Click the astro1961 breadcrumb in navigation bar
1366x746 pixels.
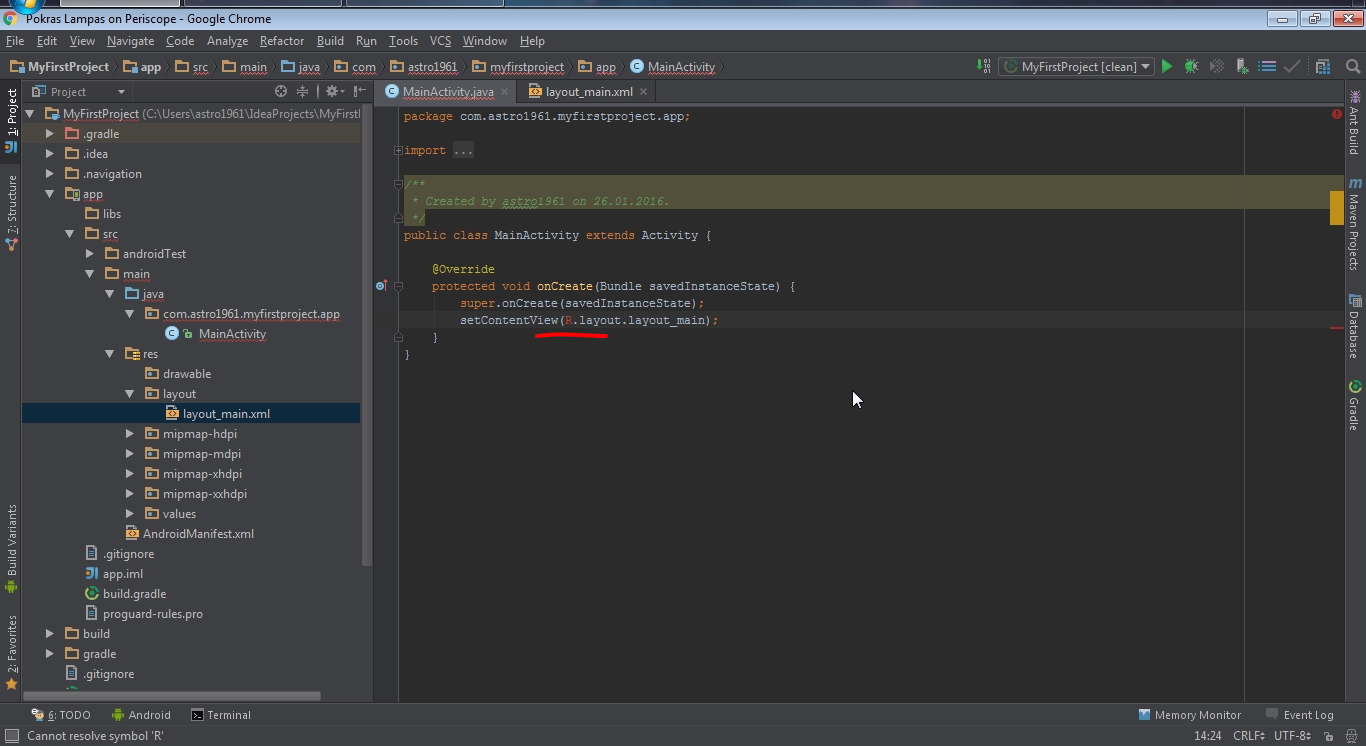coord(423,67)
